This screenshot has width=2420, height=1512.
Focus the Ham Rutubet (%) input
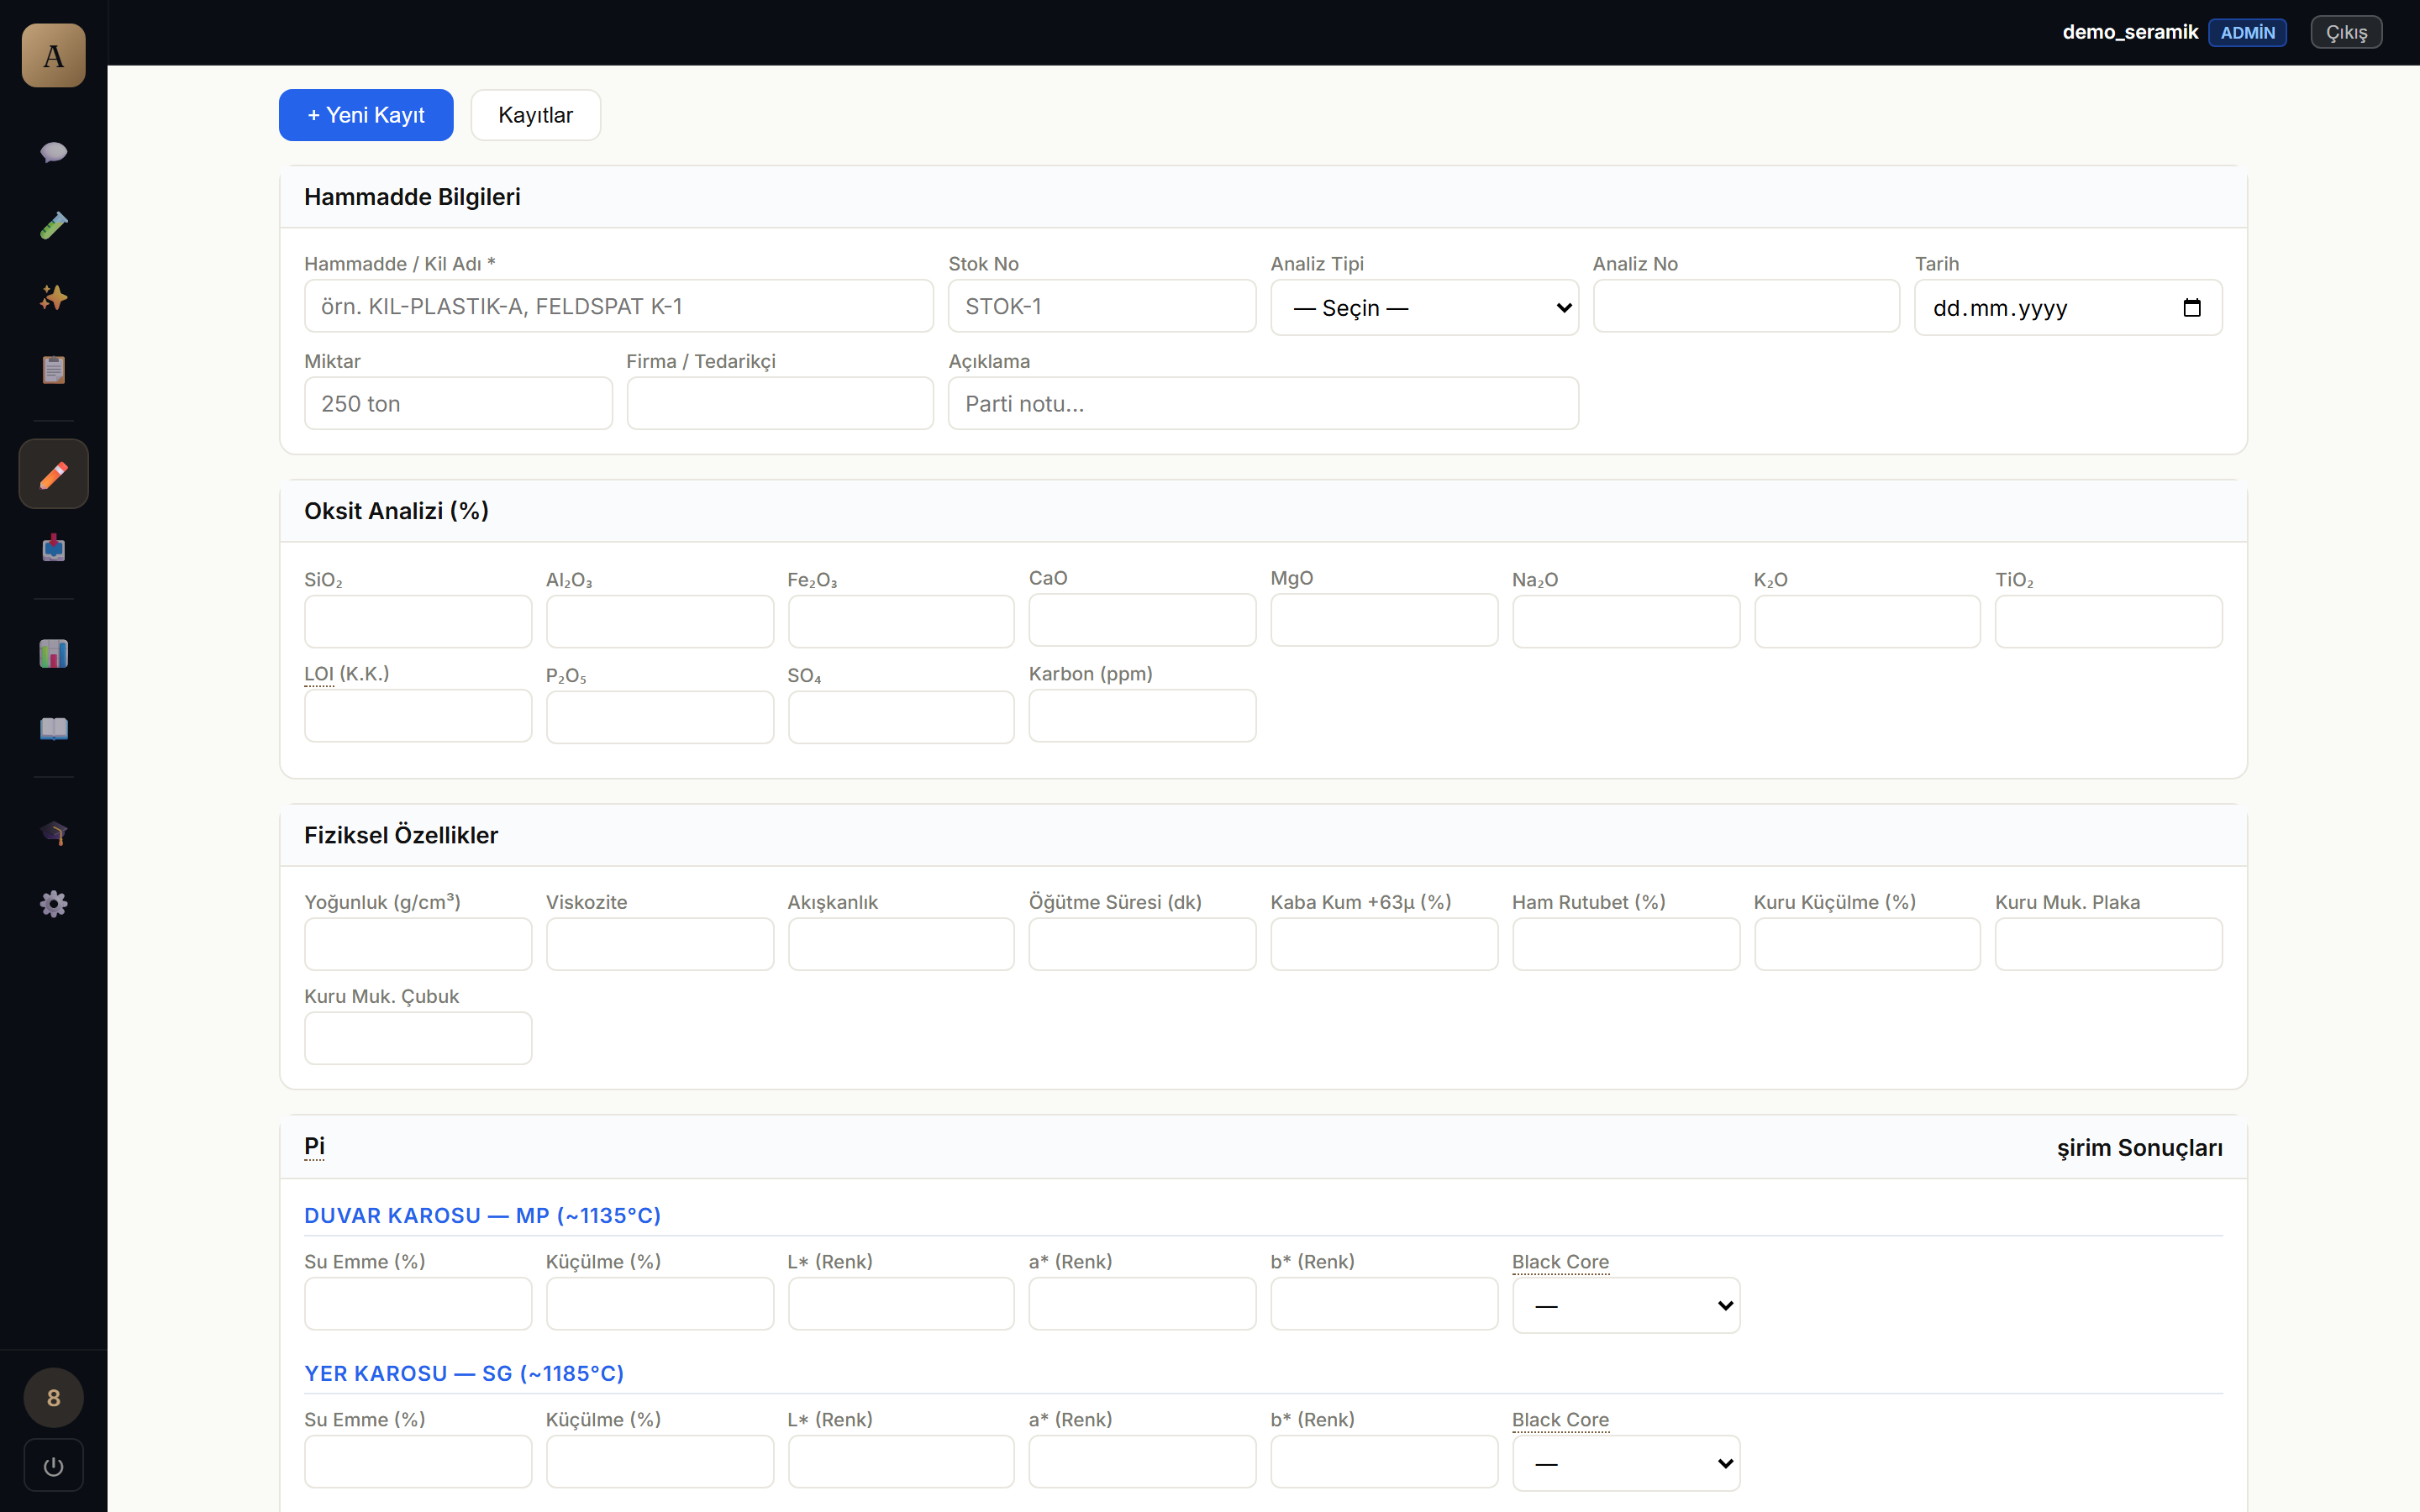click(x=1626, y=944)
